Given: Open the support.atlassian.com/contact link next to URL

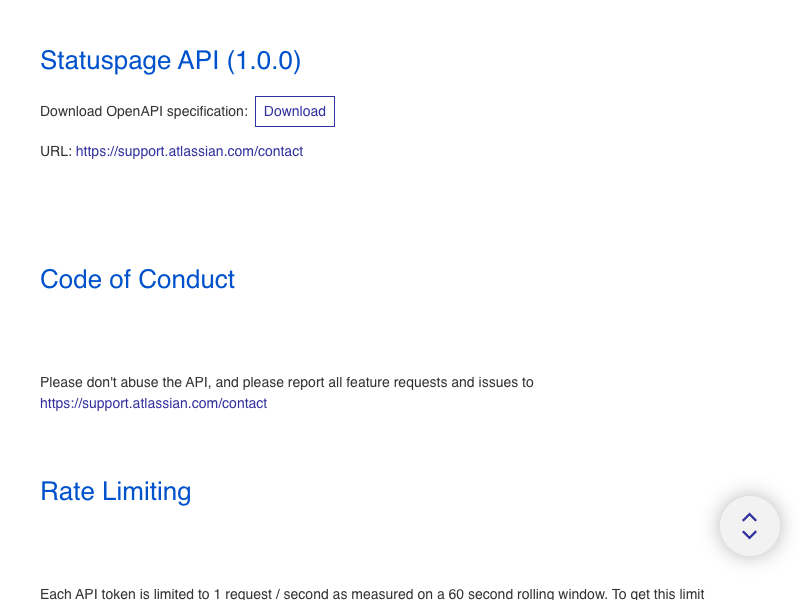Looking at the screenshot, I should (189, 152).
